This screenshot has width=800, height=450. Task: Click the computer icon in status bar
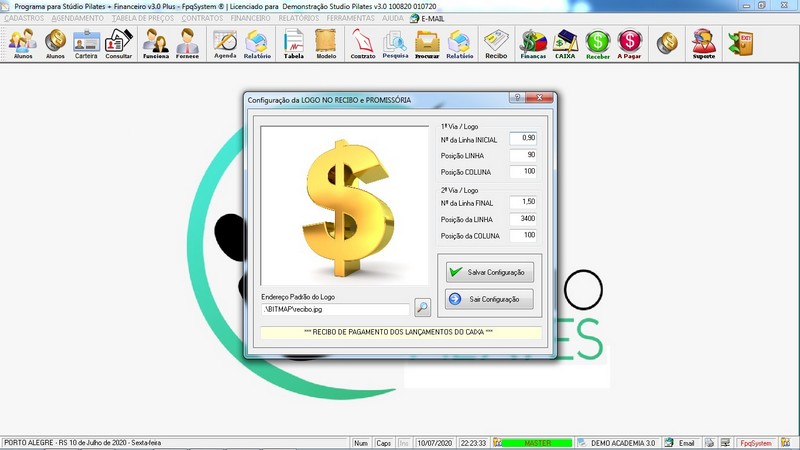tap(725, 443)
